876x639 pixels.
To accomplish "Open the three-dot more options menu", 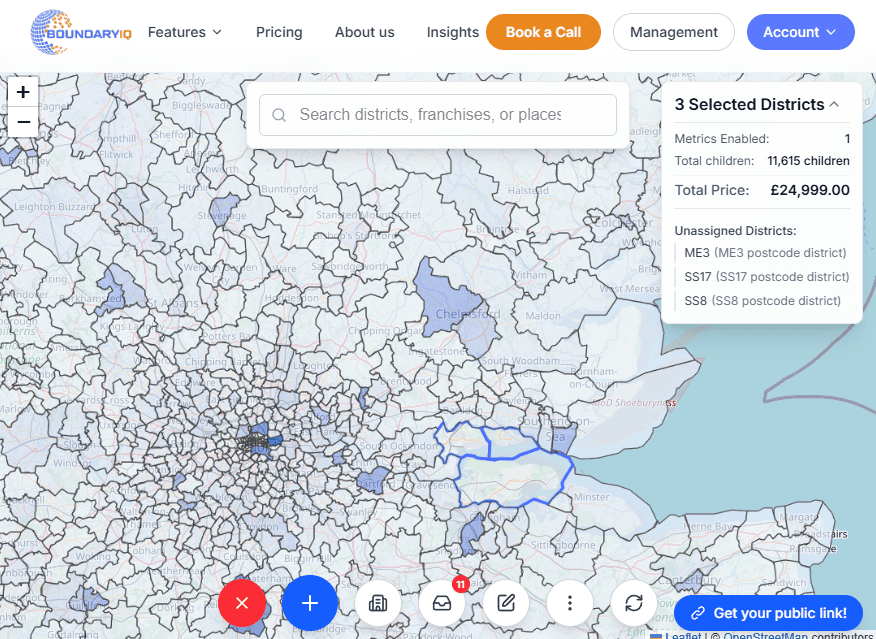I will pos(570,603).
